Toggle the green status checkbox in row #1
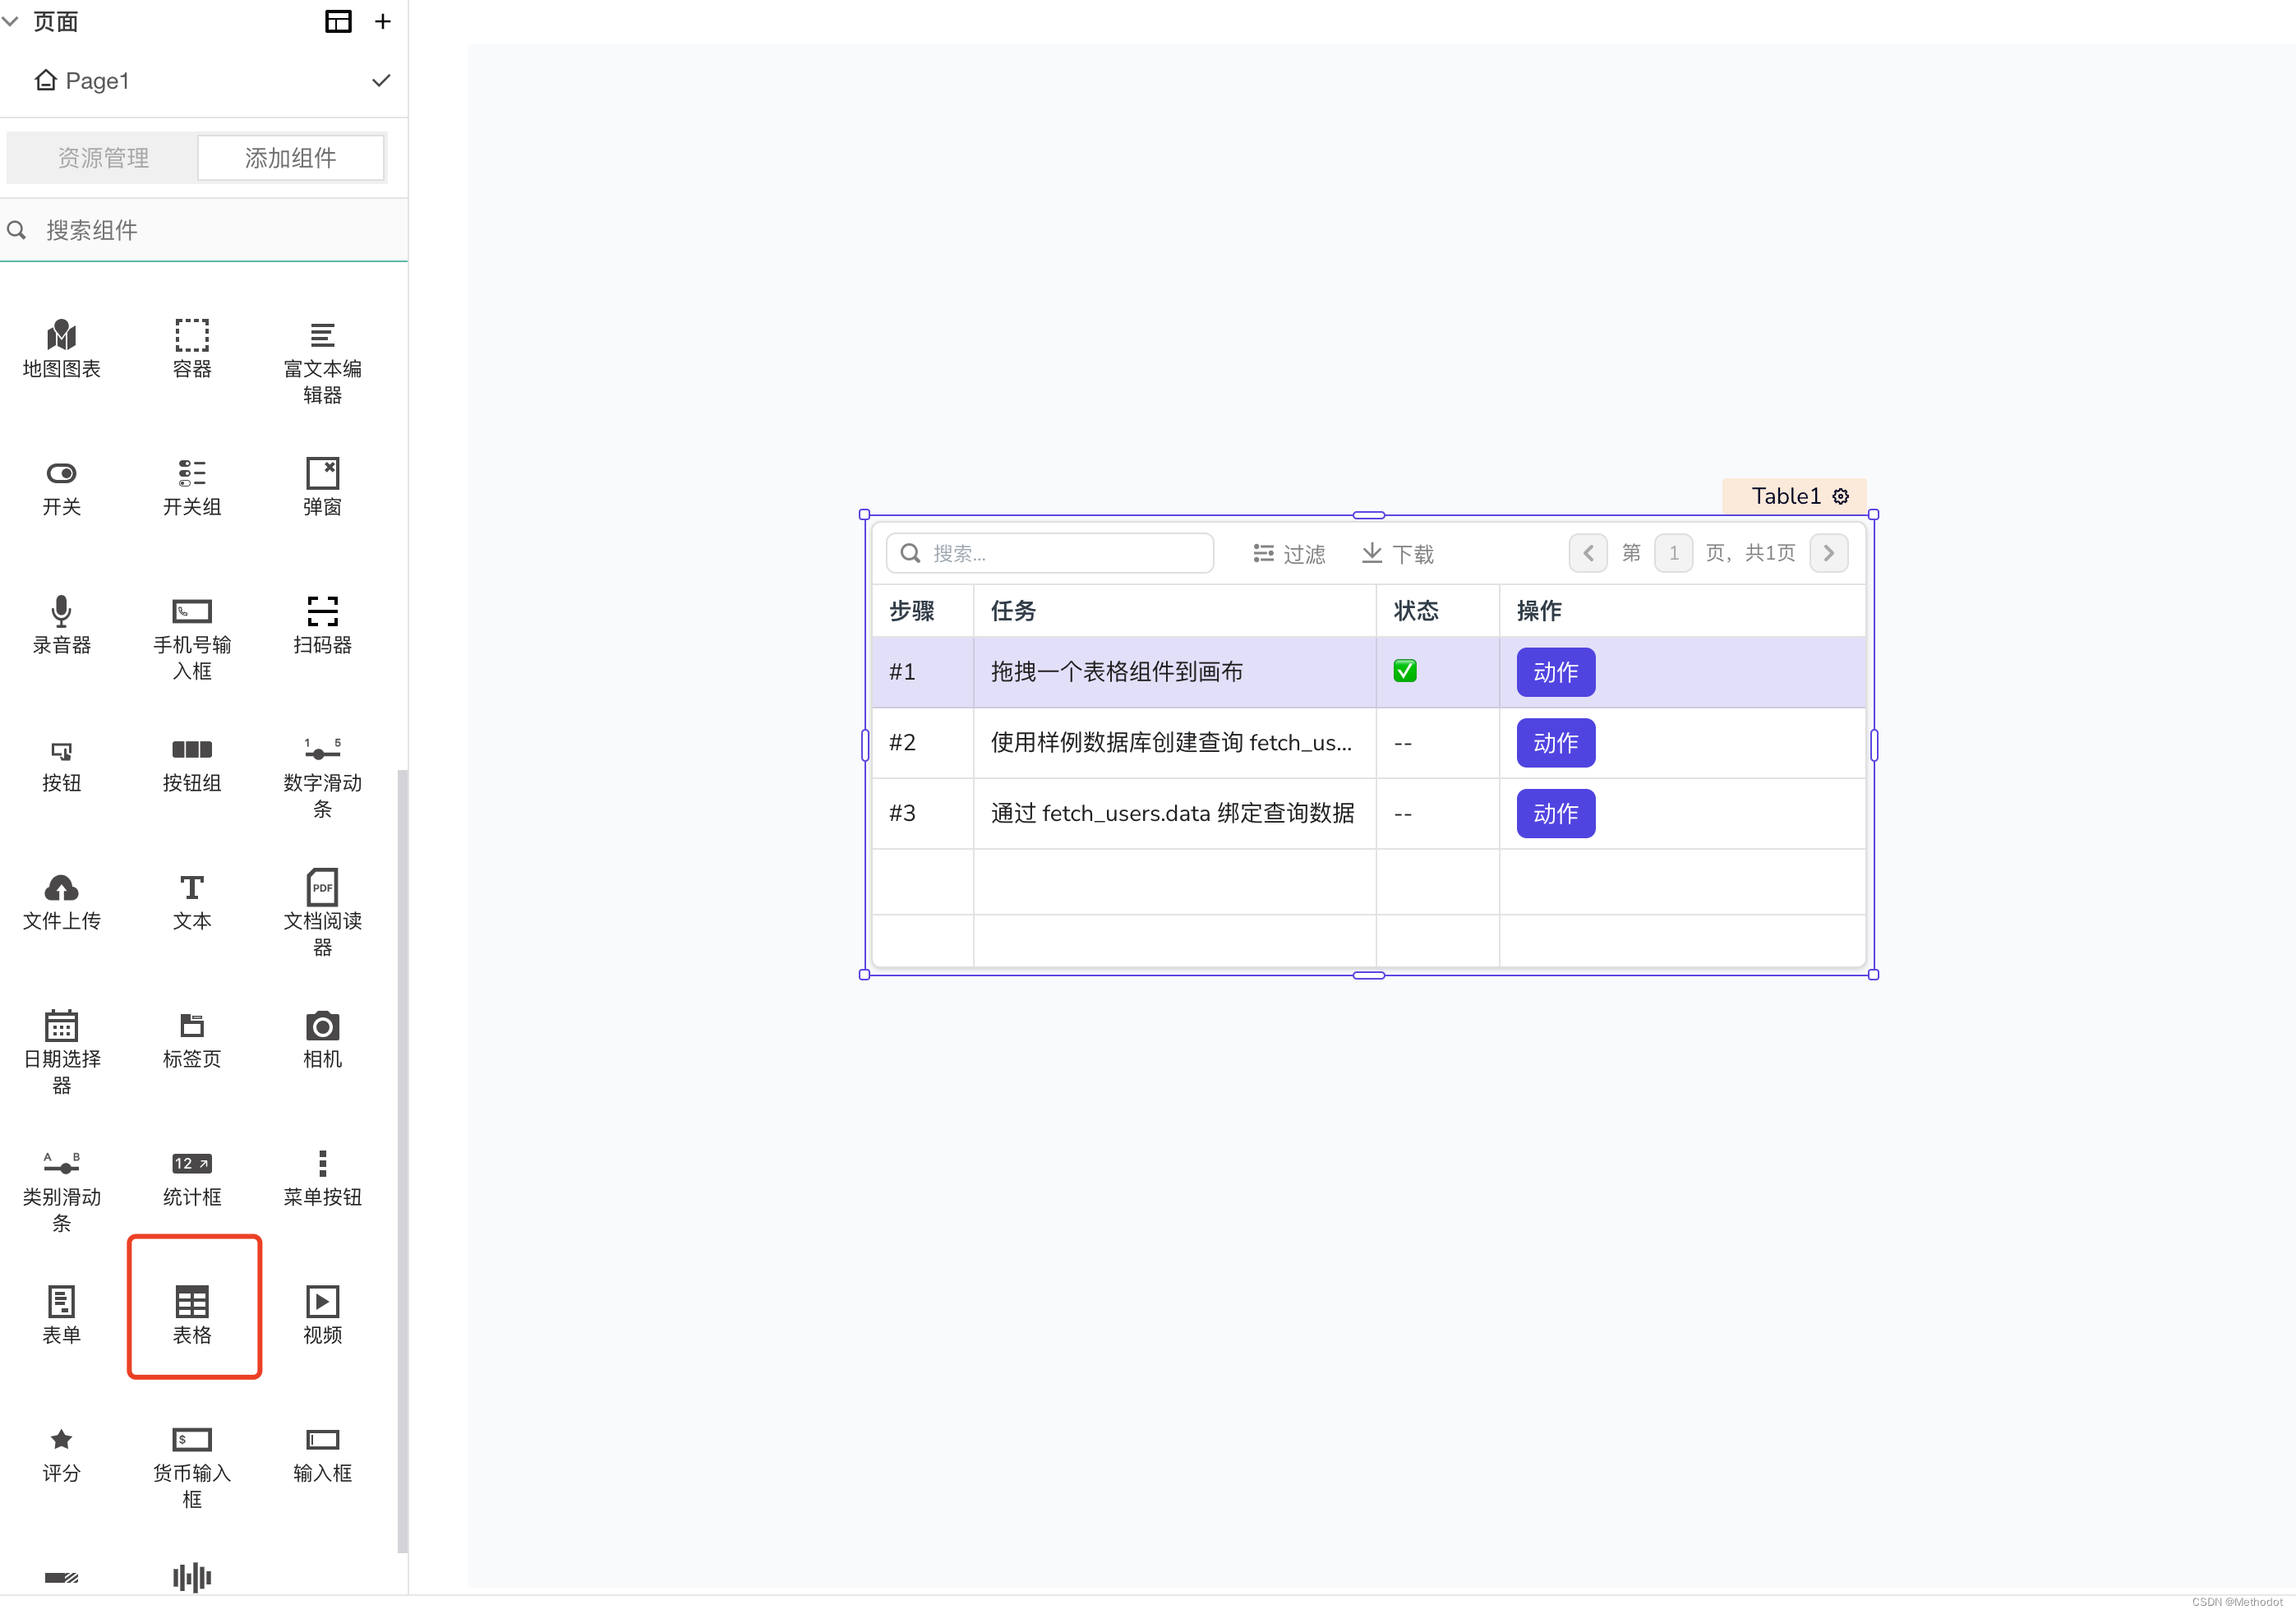2296x1614 pixels. [1404, 671]
